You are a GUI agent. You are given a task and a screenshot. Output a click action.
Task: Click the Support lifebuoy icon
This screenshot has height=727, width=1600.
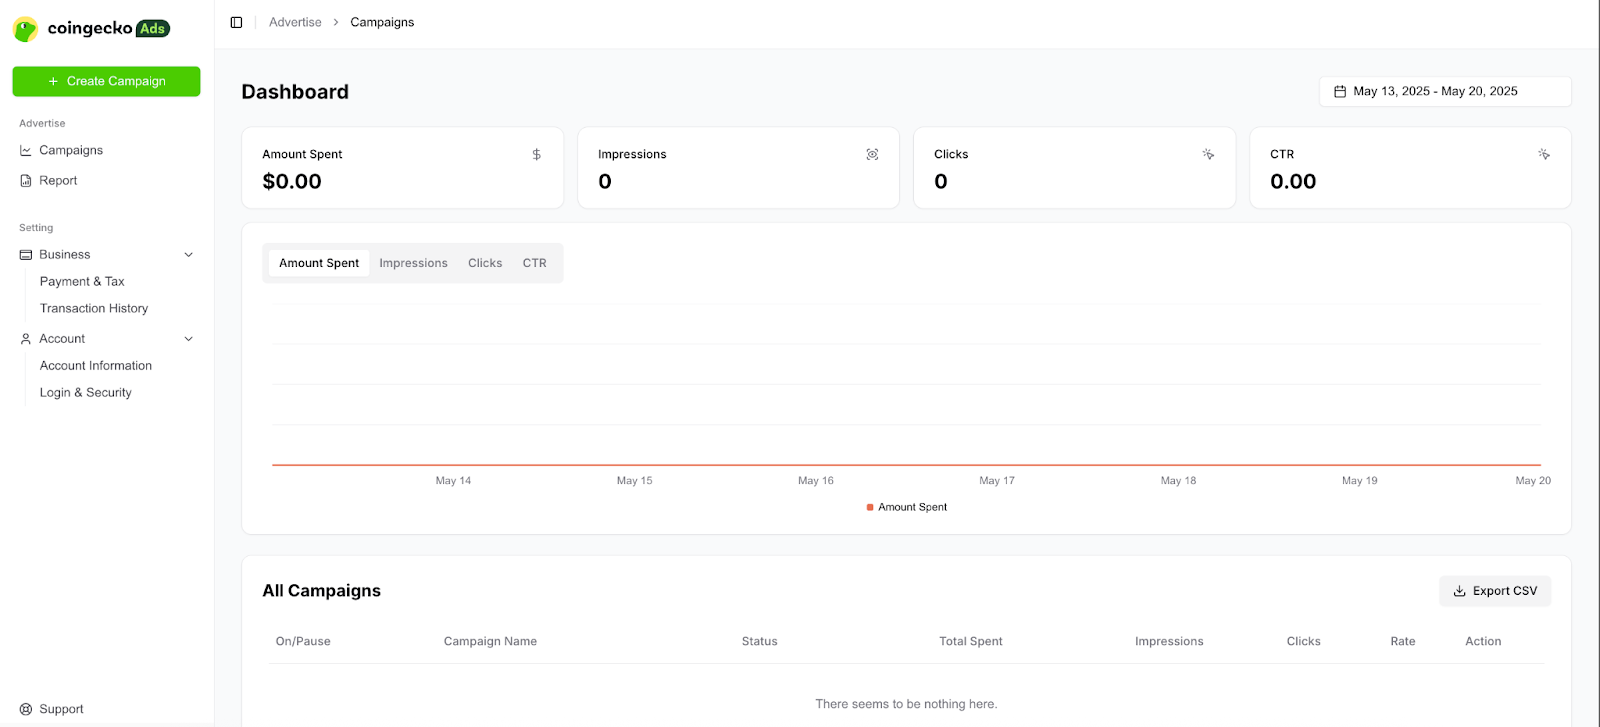point(26,709)
